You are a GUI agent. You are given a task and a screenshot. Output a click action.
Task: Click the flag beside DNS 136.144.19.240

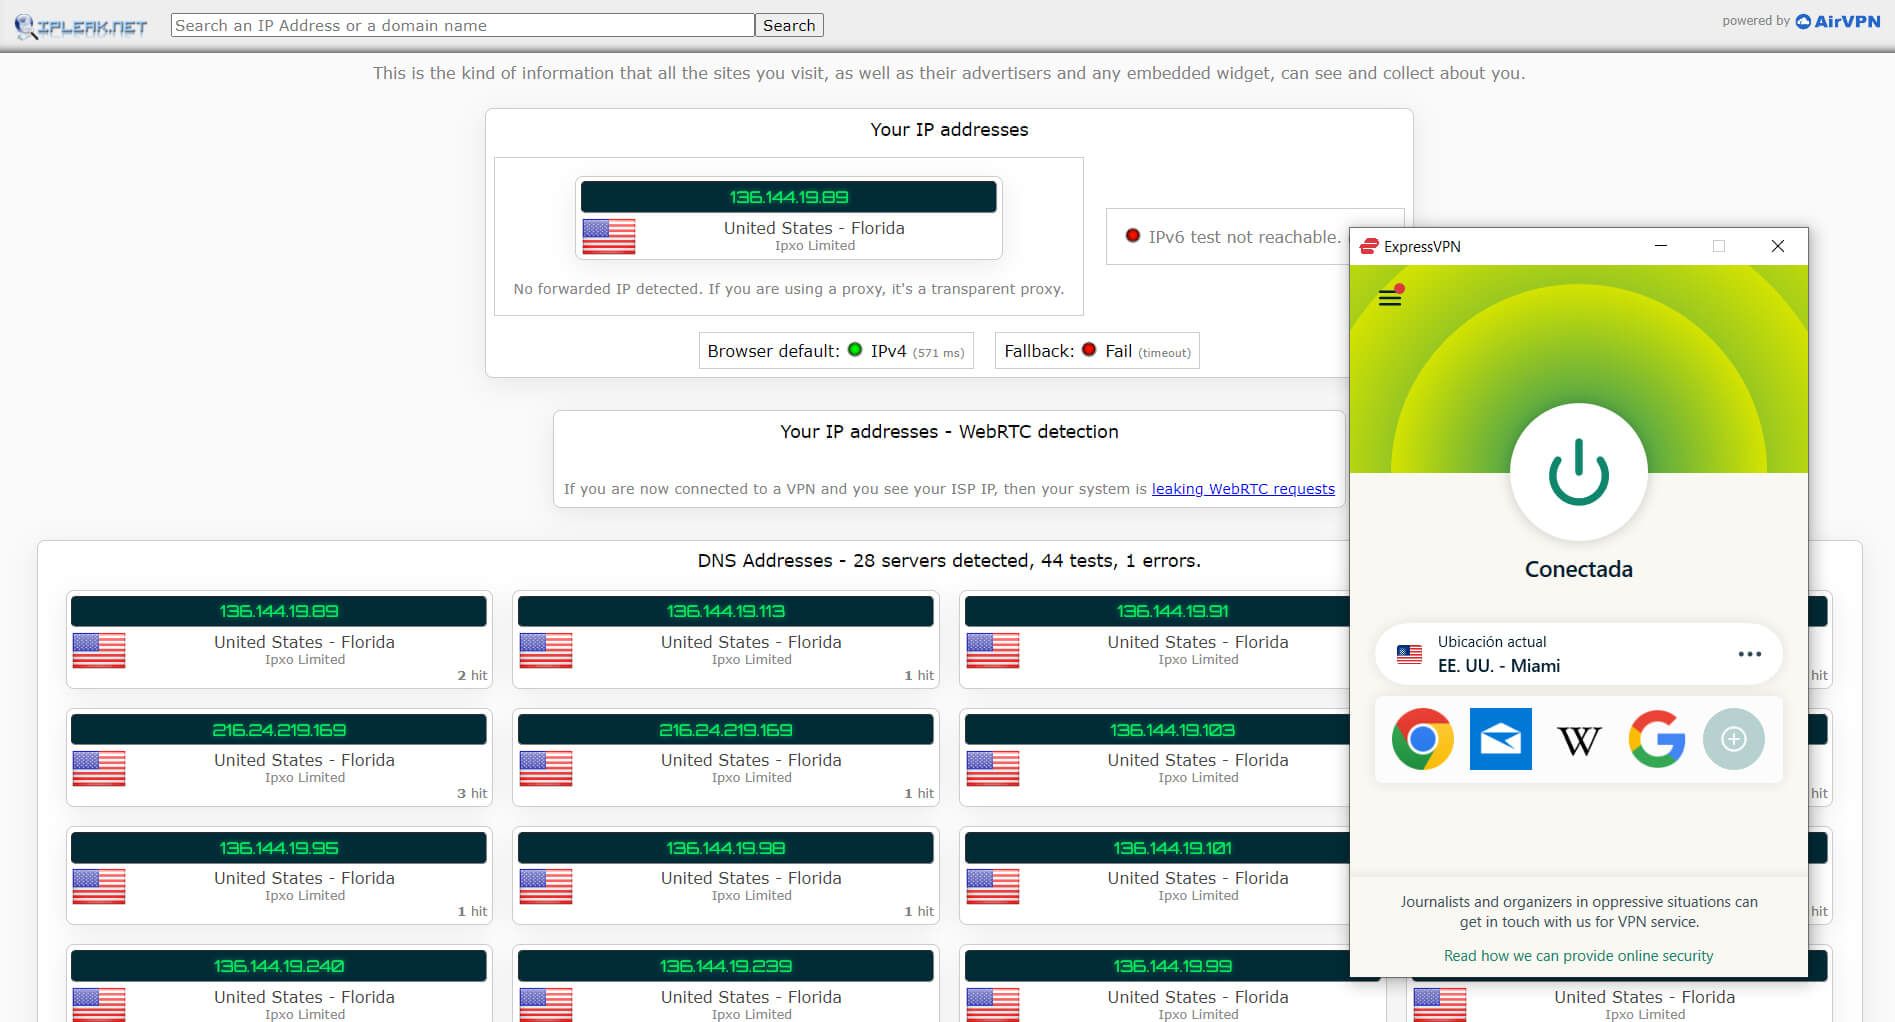click(99, 1004)
